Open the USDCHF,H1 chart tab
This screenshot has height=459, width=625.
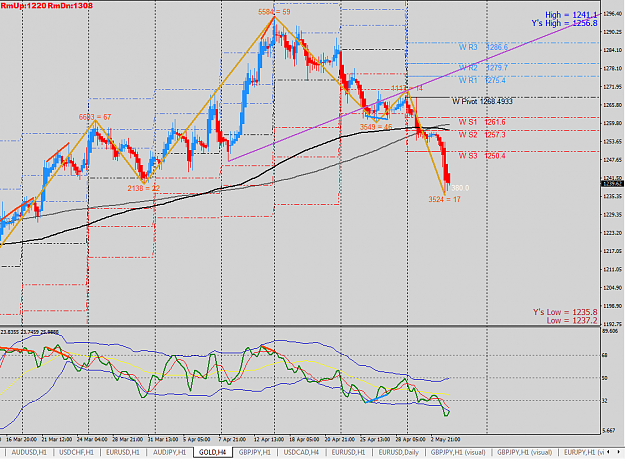[77, 452]
